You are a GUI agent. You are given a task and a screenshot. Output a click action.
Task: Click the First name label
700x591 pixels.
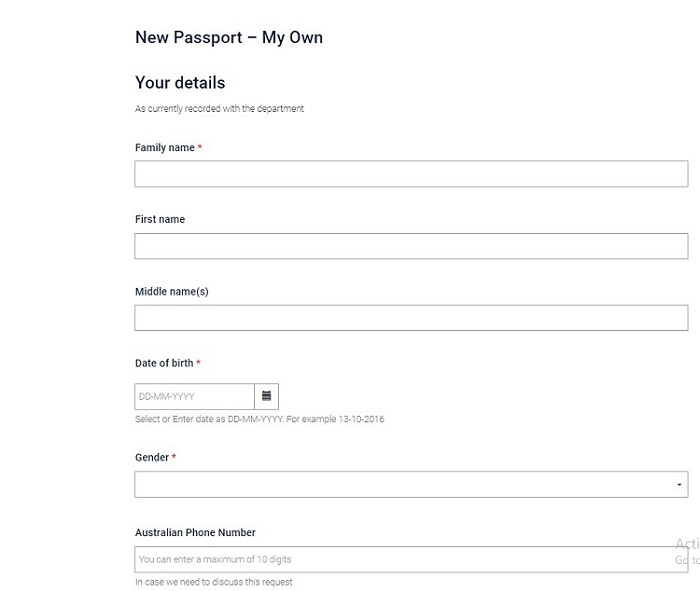(x=160, y=219)
